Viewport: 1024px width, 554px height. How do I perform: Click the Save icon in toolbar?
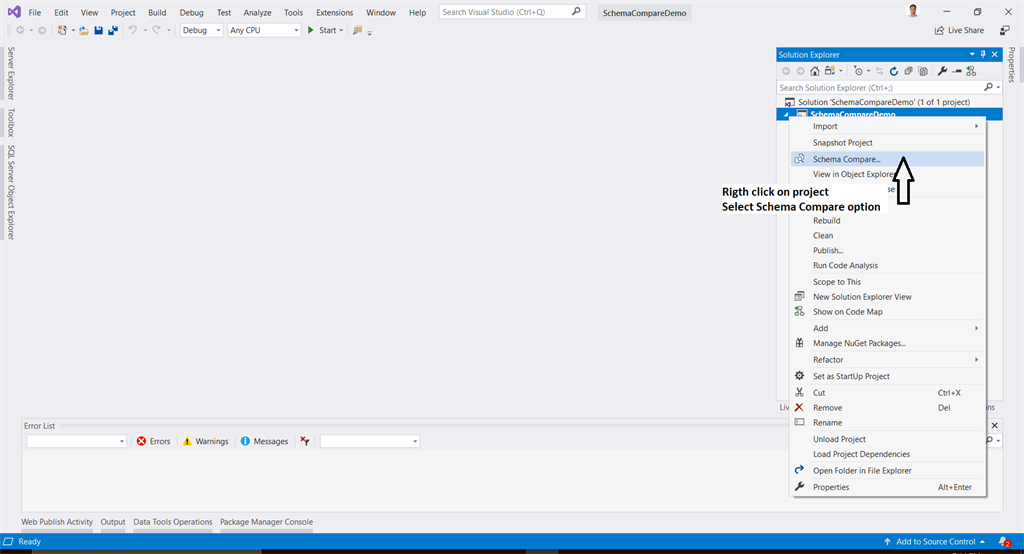tap(99, 30)
